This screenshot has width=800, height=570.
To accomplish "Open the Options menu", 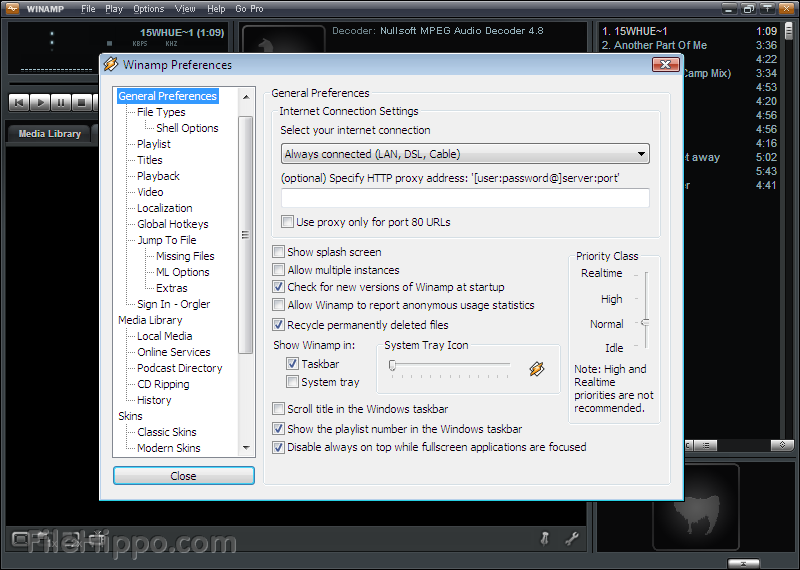I will click(x=148, y=9).
